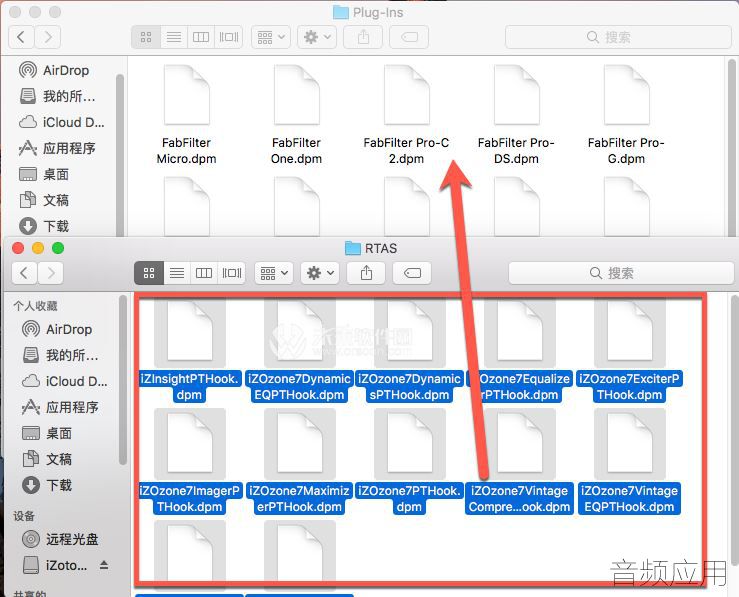This screenshot has height=597, width=739.
Task: Open 我的所… in Plug-Ins window sidebar
Action: (x=57, y=96)
